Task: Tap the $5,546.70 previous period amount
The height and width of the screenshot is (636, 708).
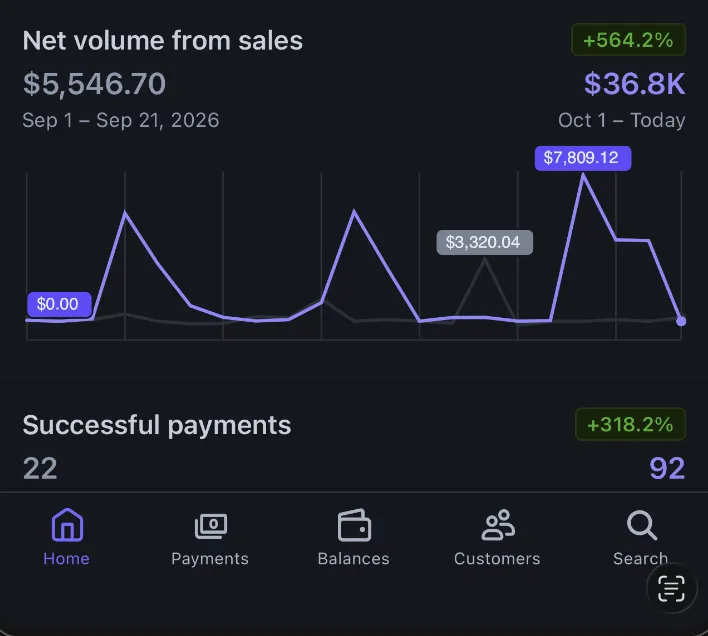Action: (94, 84)
